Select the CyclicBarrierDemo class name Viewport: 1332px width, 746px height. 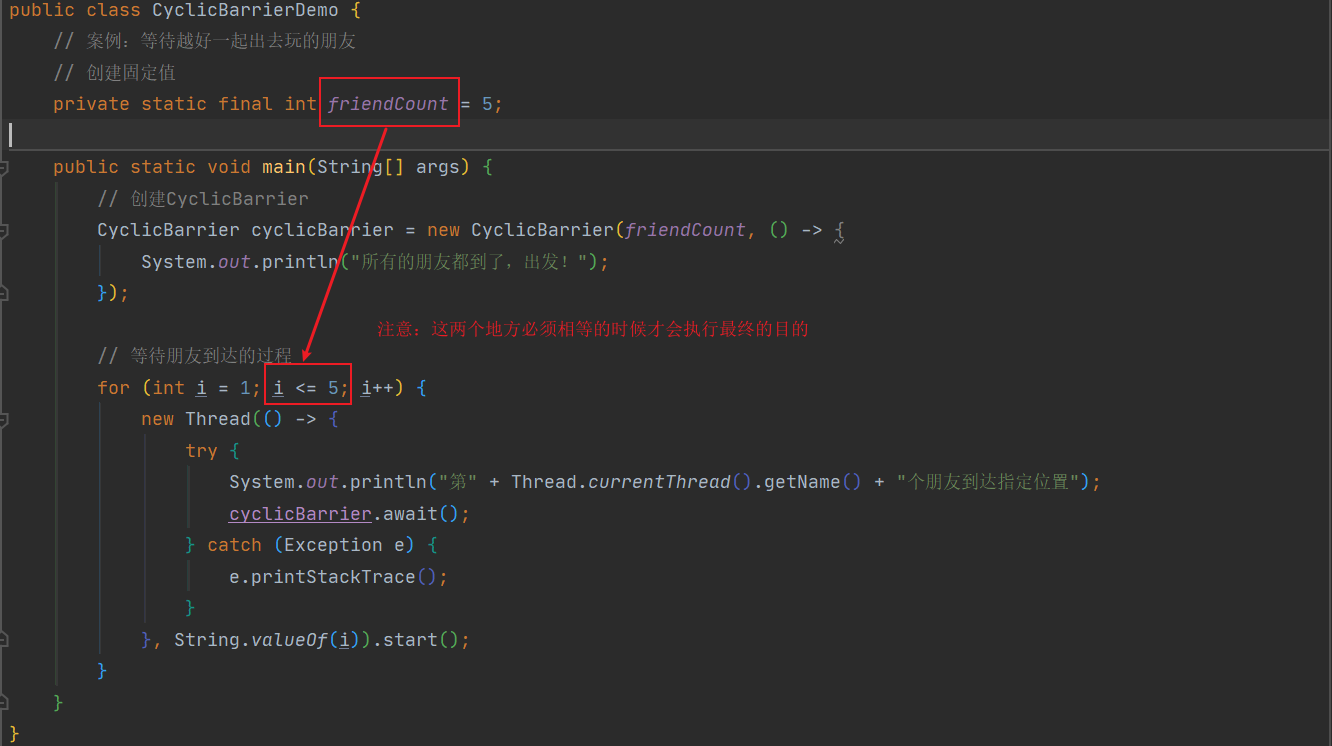click(x=245, y=10)
